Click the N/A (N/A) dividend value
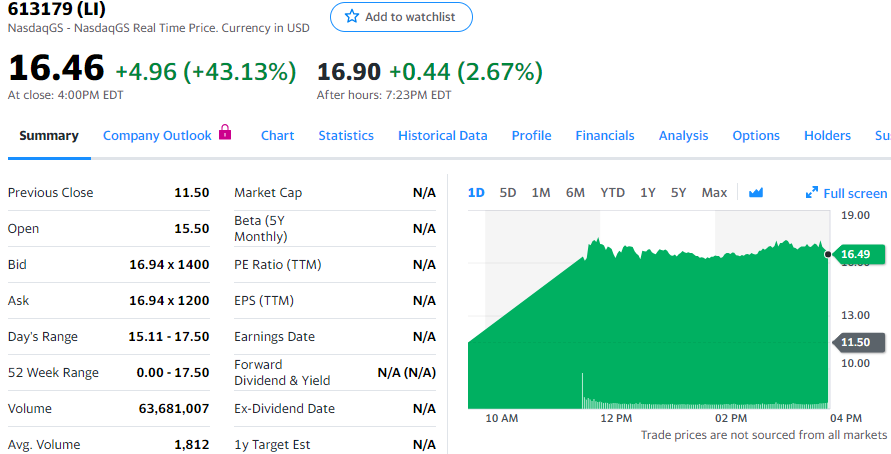The width and height of the screenshot is (891, 454). click(x=406, y=373)
